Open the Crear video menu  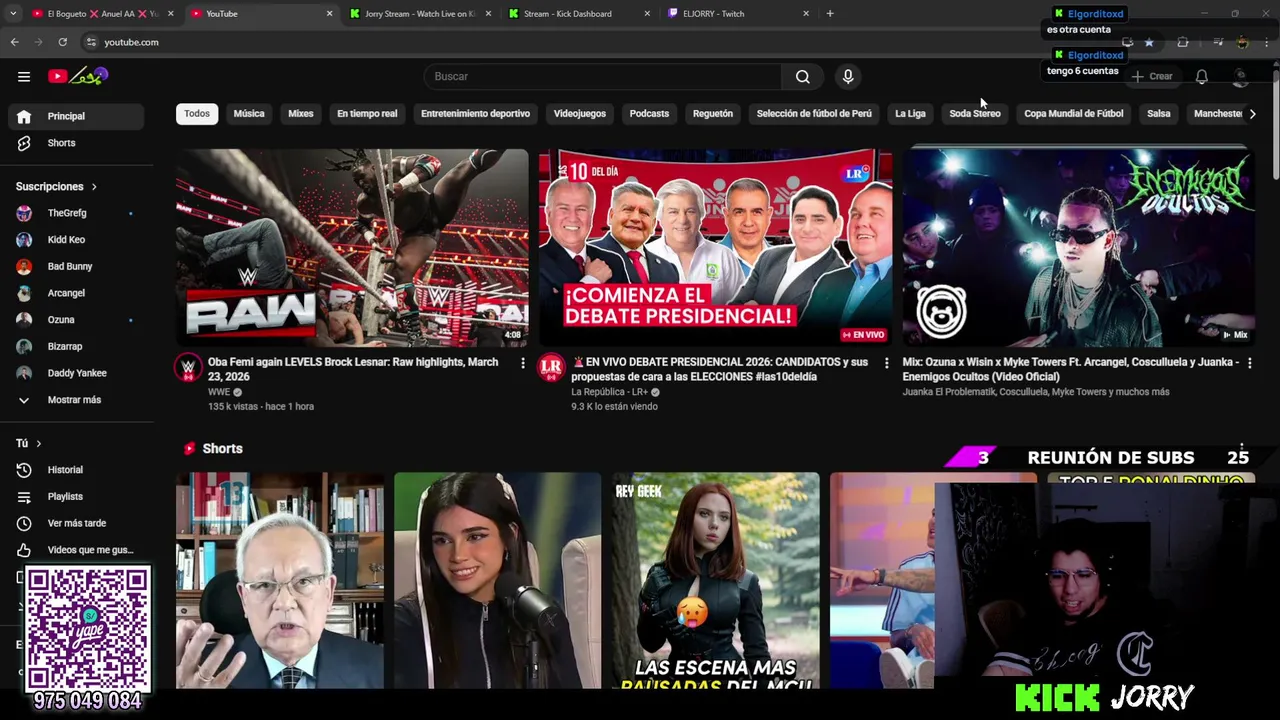[1152, 76]
